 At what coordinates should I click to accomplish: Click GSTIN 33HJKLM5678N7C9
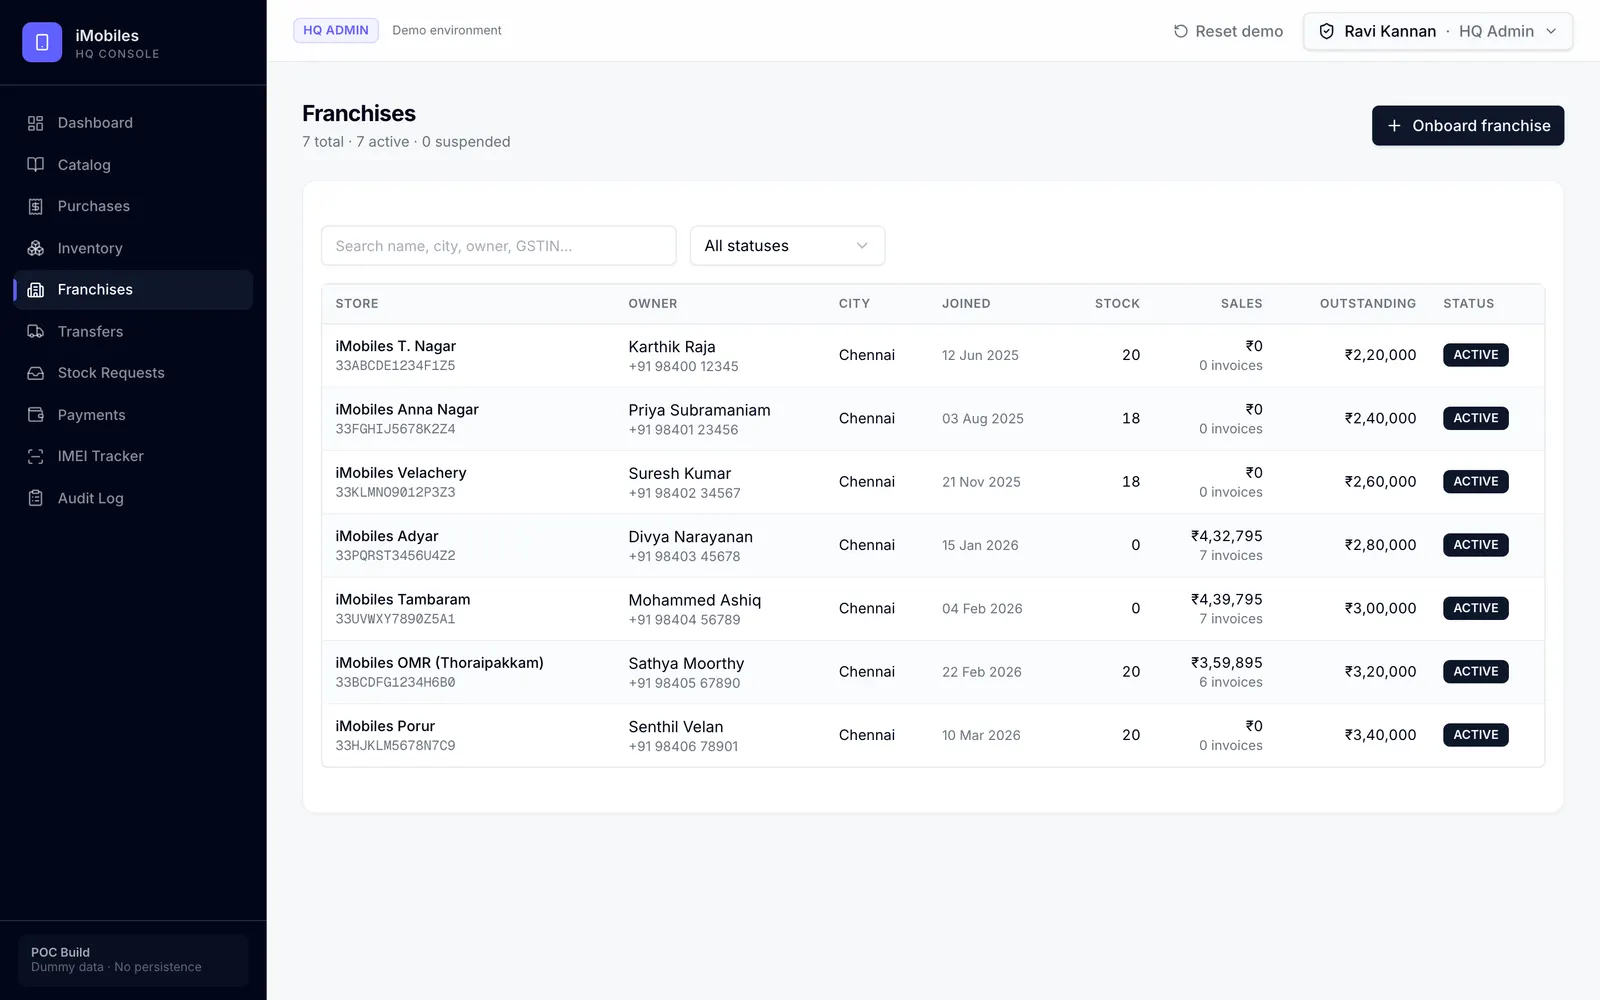pos(395,746)
